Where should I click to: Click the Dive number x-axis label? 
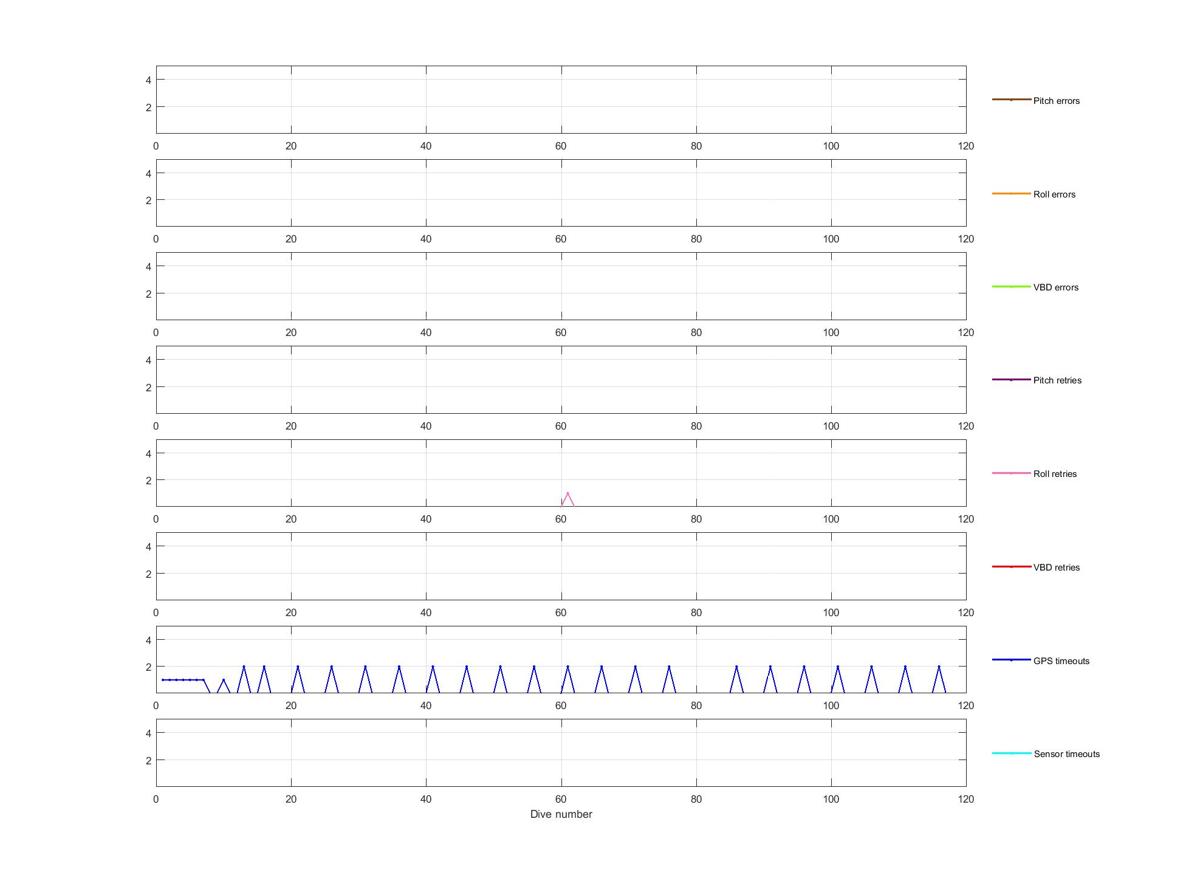click(561, 814)
